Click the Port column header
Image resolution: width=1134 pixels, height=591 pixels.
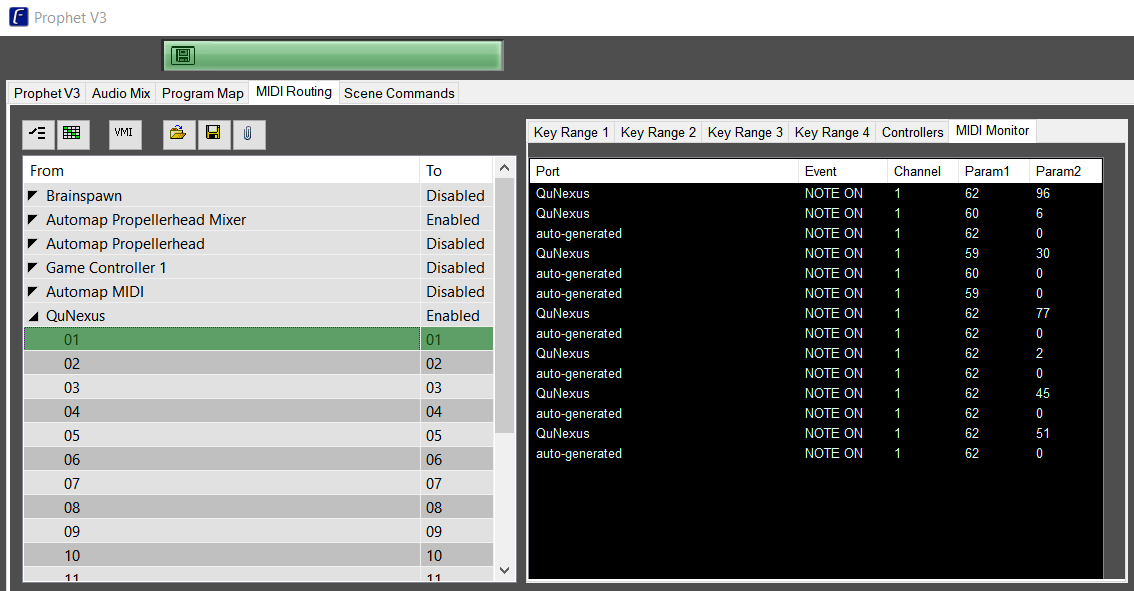pyautogui.click(x=663, y=171)
